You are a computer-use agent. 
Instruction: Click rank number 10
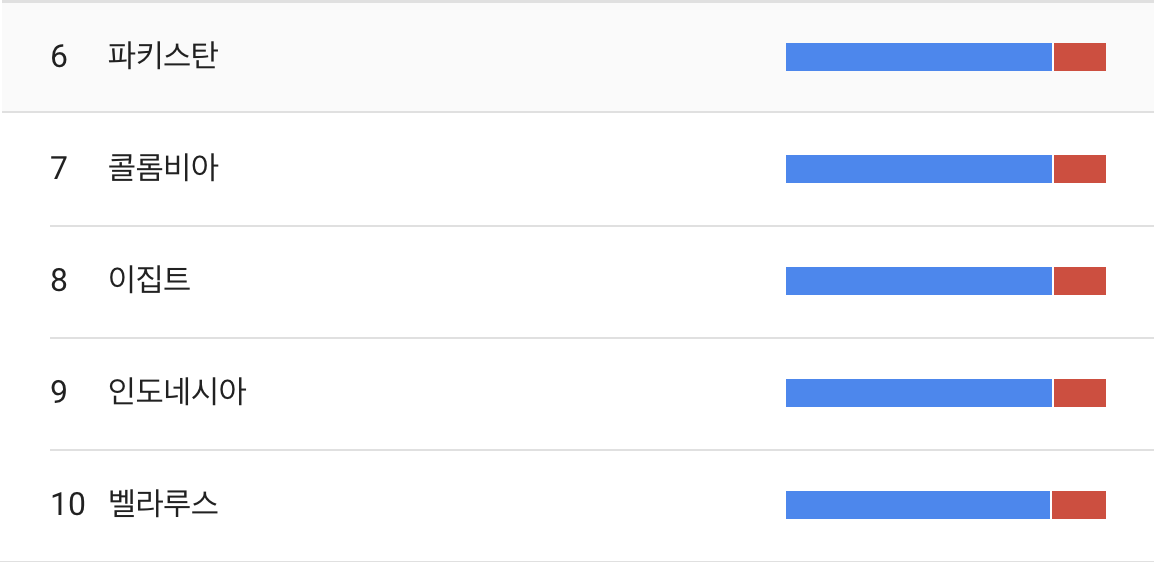(68, 505)
